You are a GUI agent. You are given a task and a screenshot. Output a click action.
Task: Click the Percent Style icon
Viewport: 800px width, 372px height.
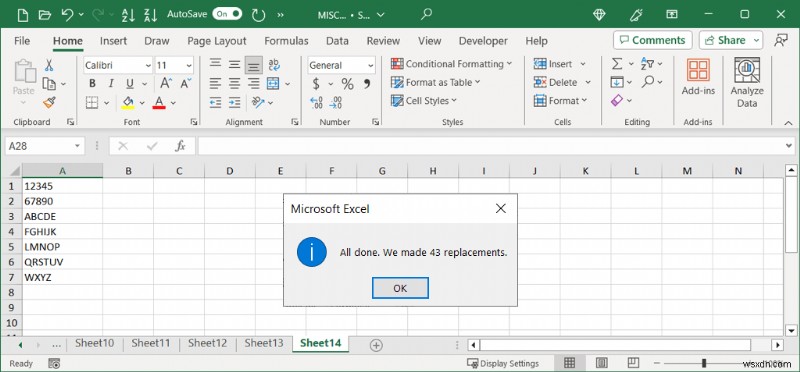[x=347, y=84]
